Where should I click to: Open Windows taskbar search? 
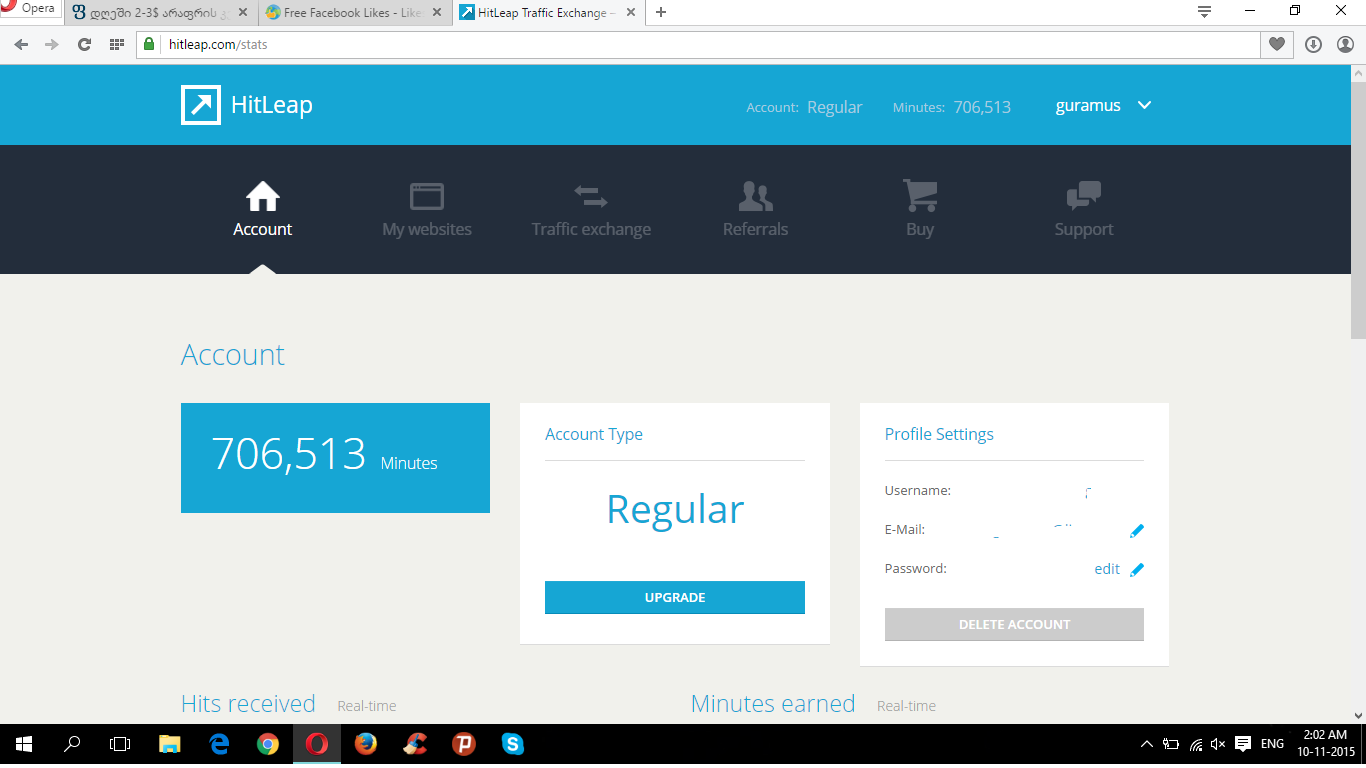coord(72,744)
